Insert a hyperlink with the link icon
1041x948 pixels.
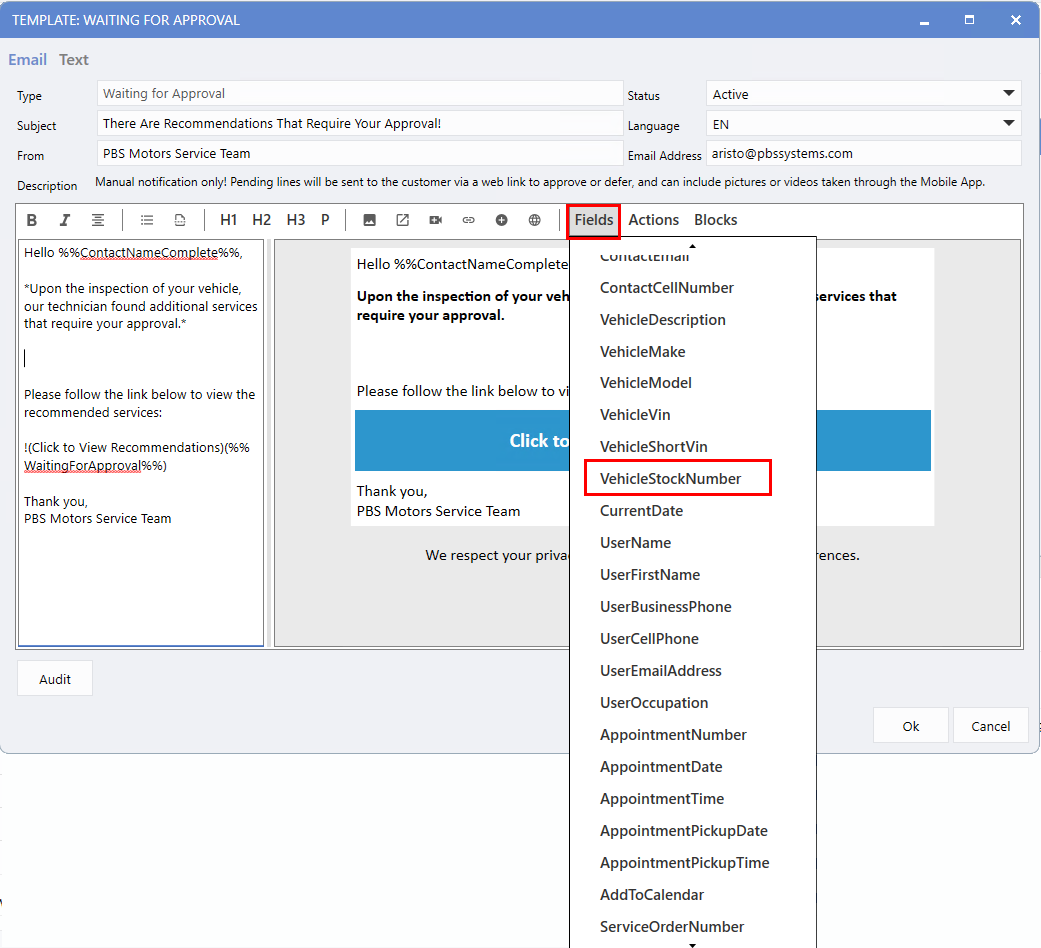[468, 220]
